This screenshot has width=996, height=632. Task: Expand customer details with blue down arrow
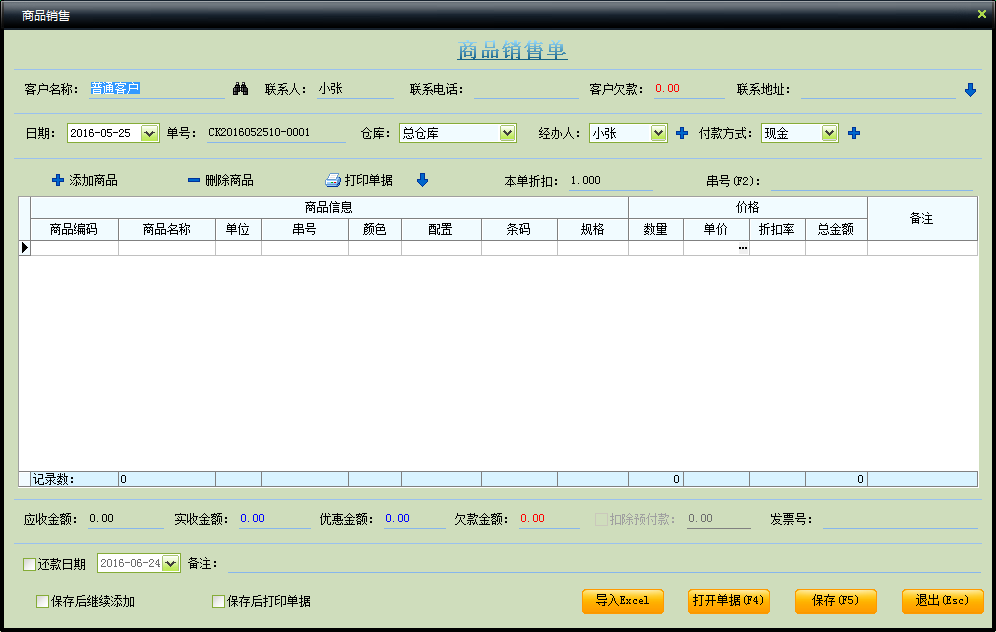click(x=970, y=90)
